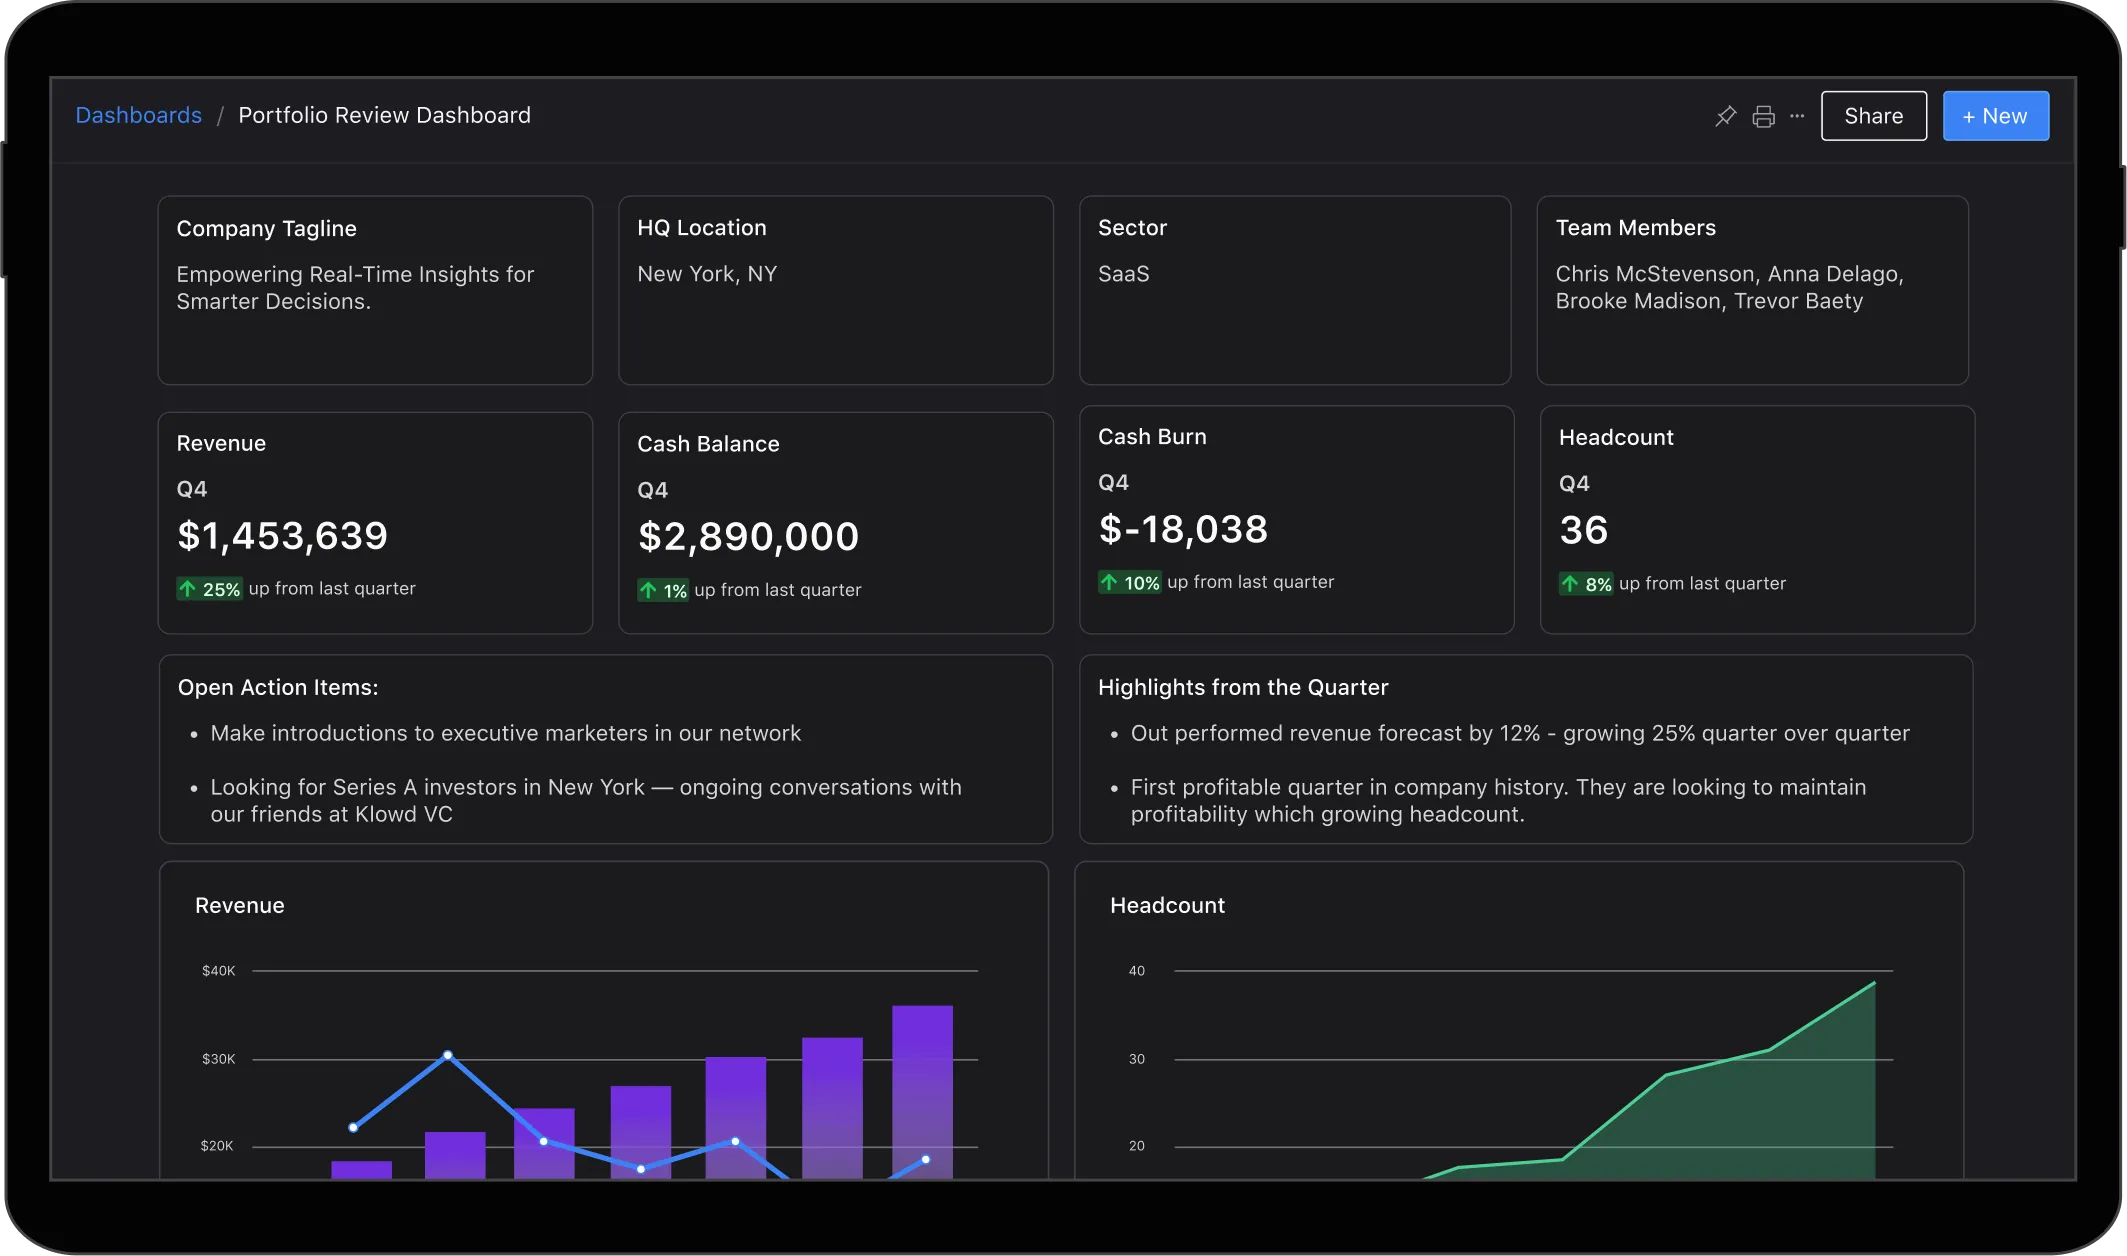2127x1256 pixels.
Task: Select the revenue forecast 12% bullet
Action: tap(1520, 733)
